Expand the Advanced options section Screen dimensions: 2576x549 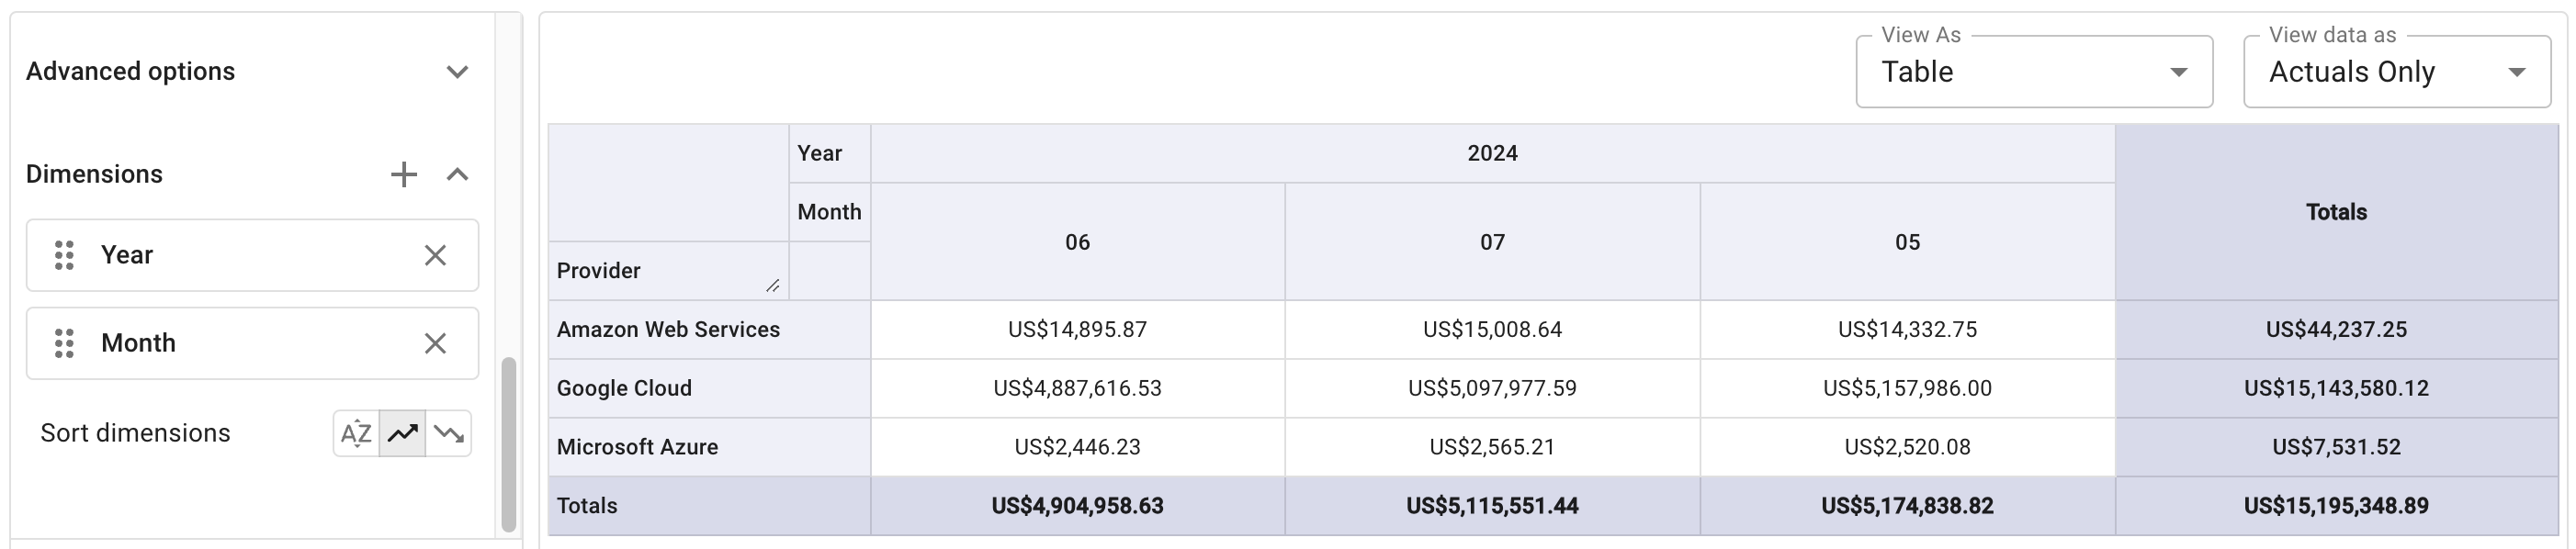pyautogui.click(x=457, y=72)
